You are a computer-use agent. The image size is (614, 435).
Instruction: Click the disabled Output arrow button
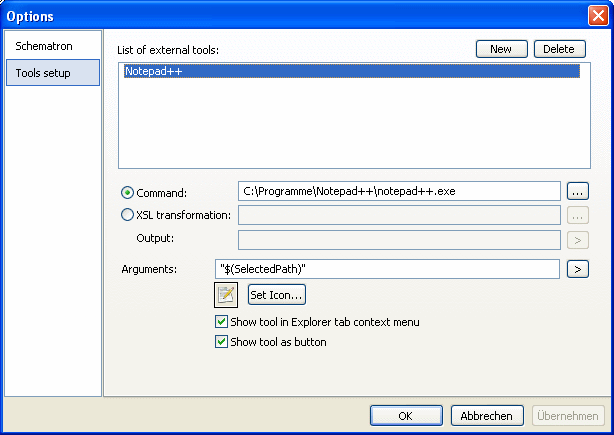point(578,240)
